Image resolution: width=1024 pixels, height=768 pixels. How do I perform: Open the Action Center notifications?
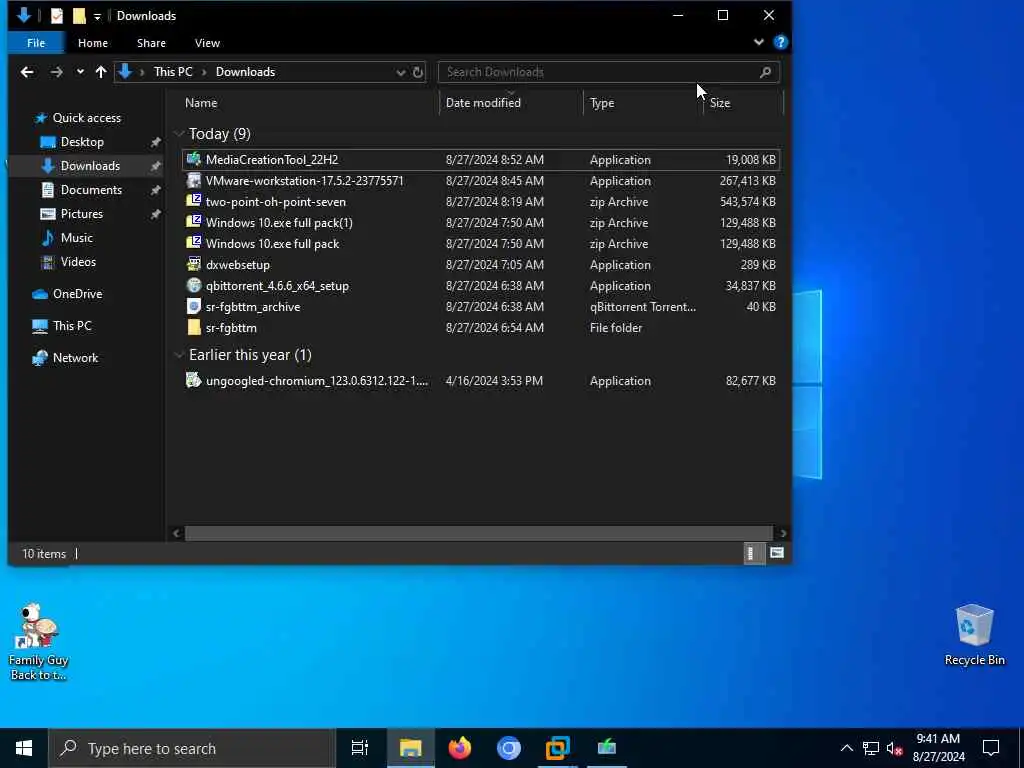[991, 748]
